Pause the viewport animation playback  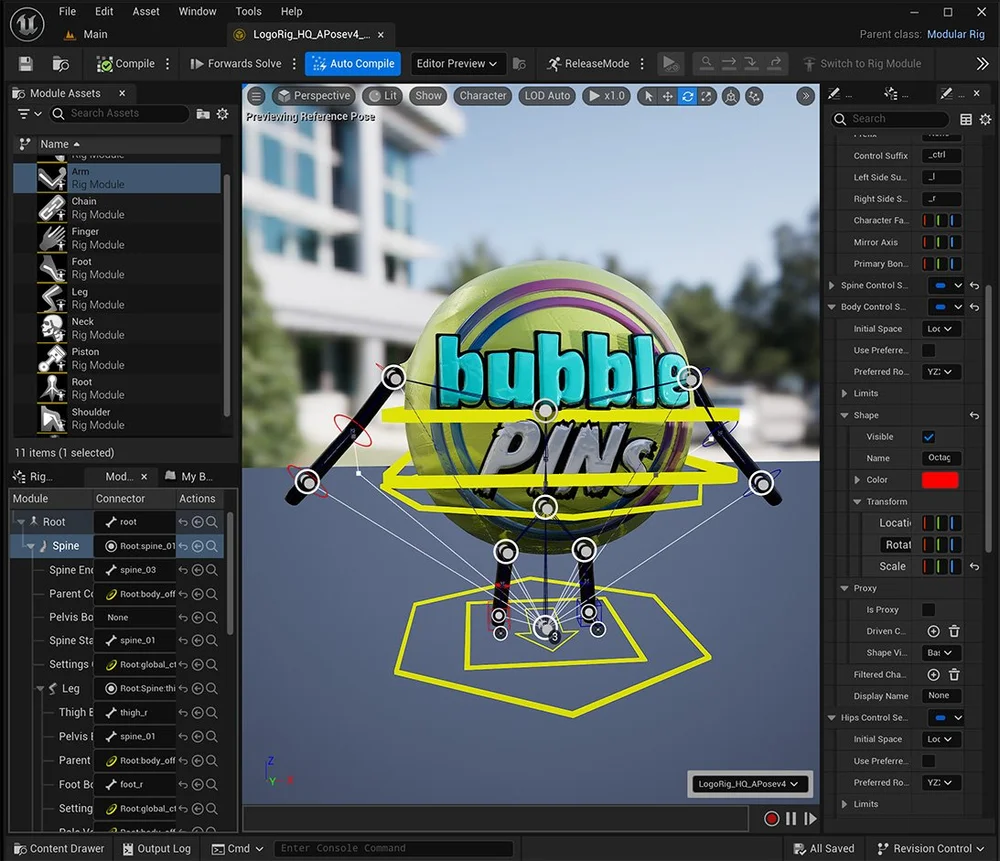[791, 818]
